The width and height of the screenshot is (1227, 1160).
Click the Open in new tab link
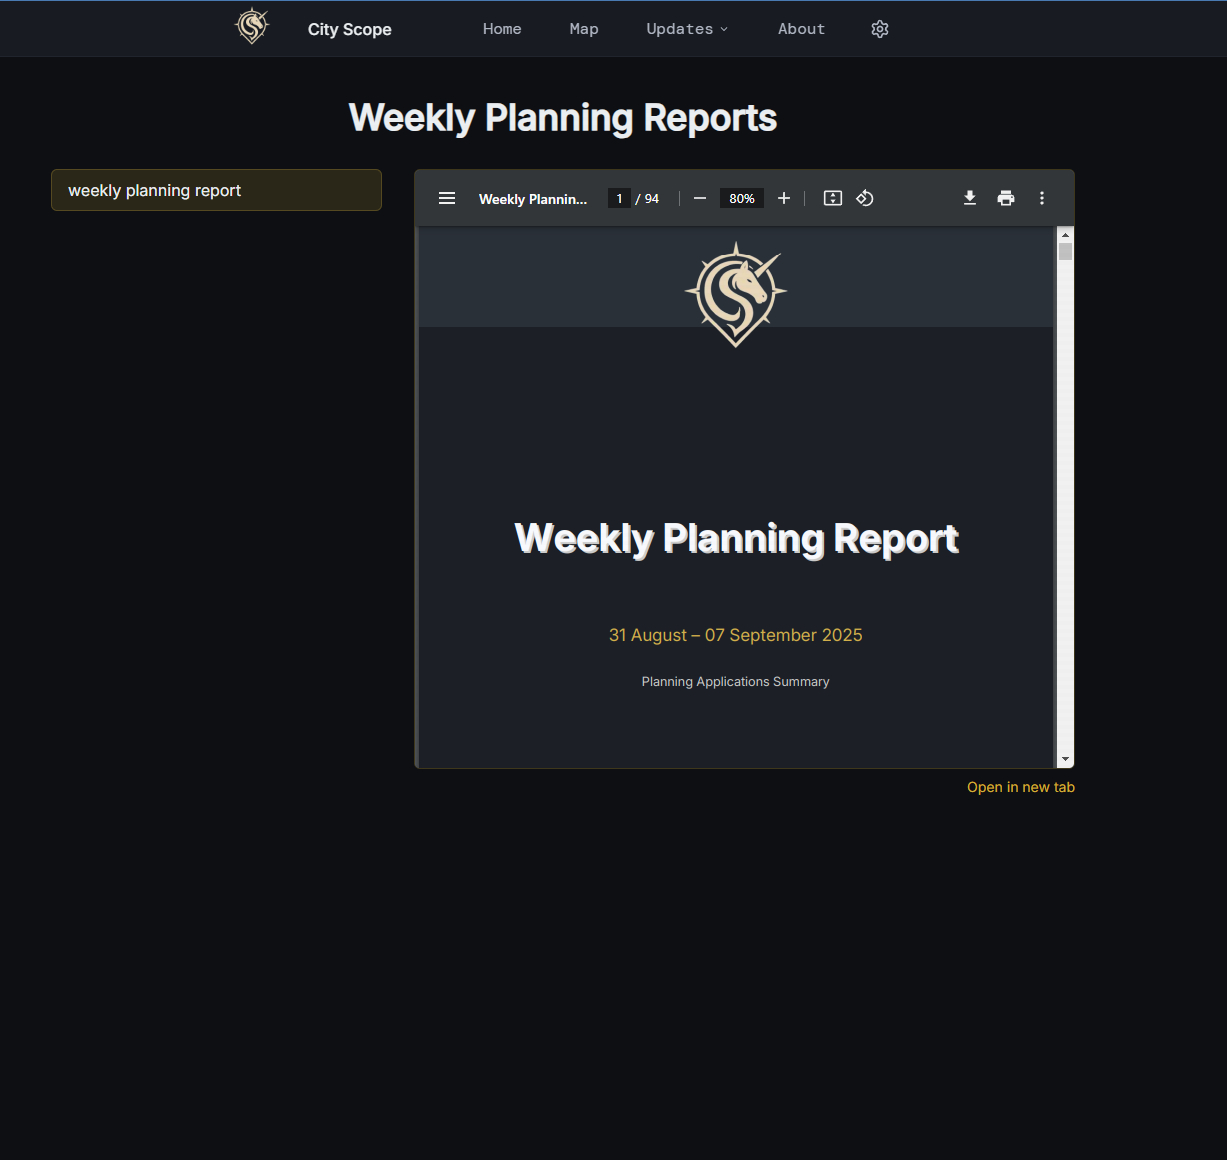[1020, 787]
